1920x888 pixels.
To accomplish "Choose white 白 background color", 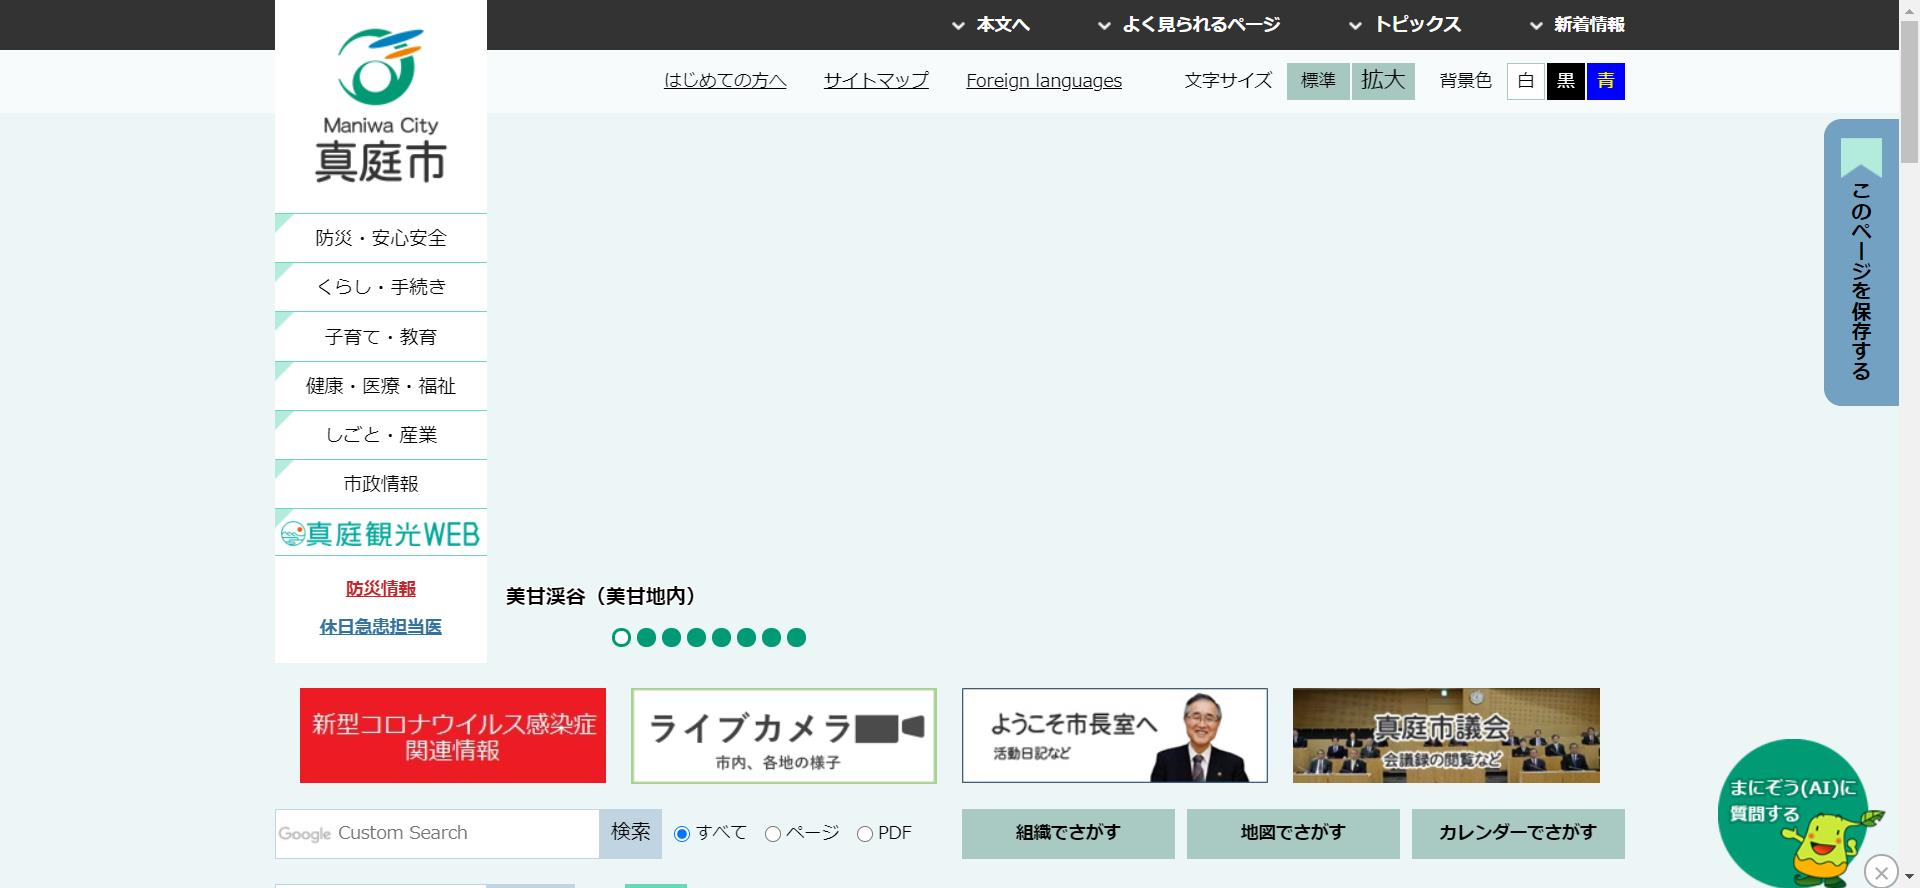I will (1526, 81).
